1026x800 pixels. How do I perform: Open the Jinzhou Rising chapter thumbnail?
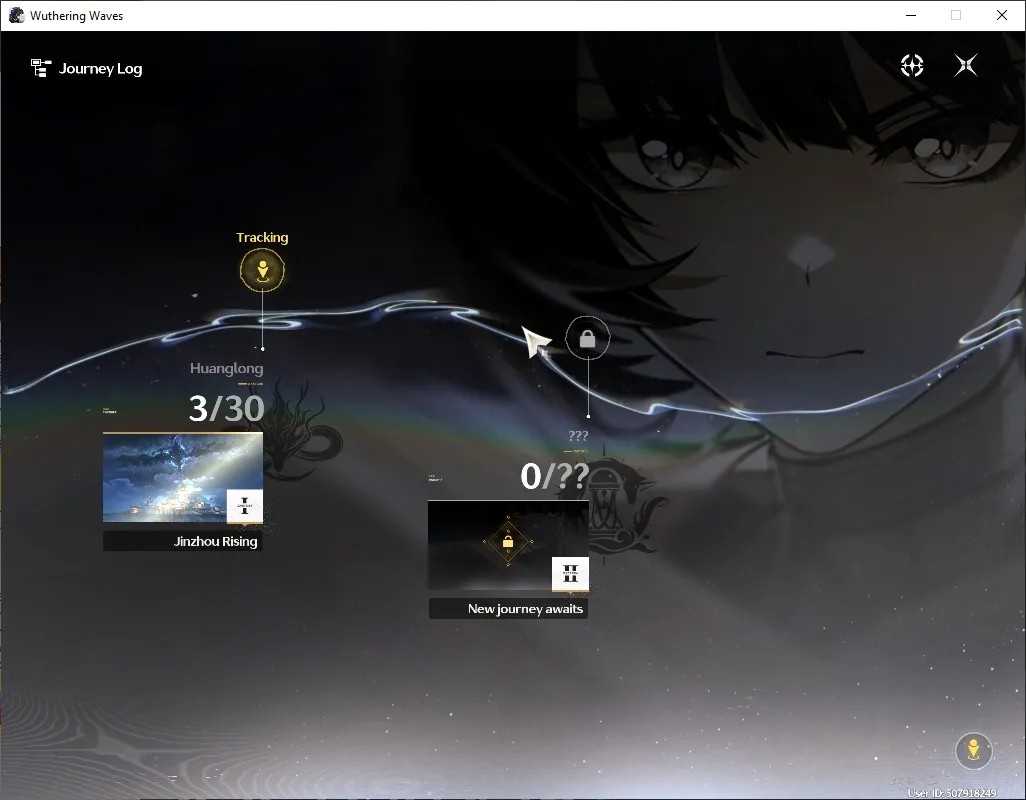pyautogui.click(x=183, y=478)
